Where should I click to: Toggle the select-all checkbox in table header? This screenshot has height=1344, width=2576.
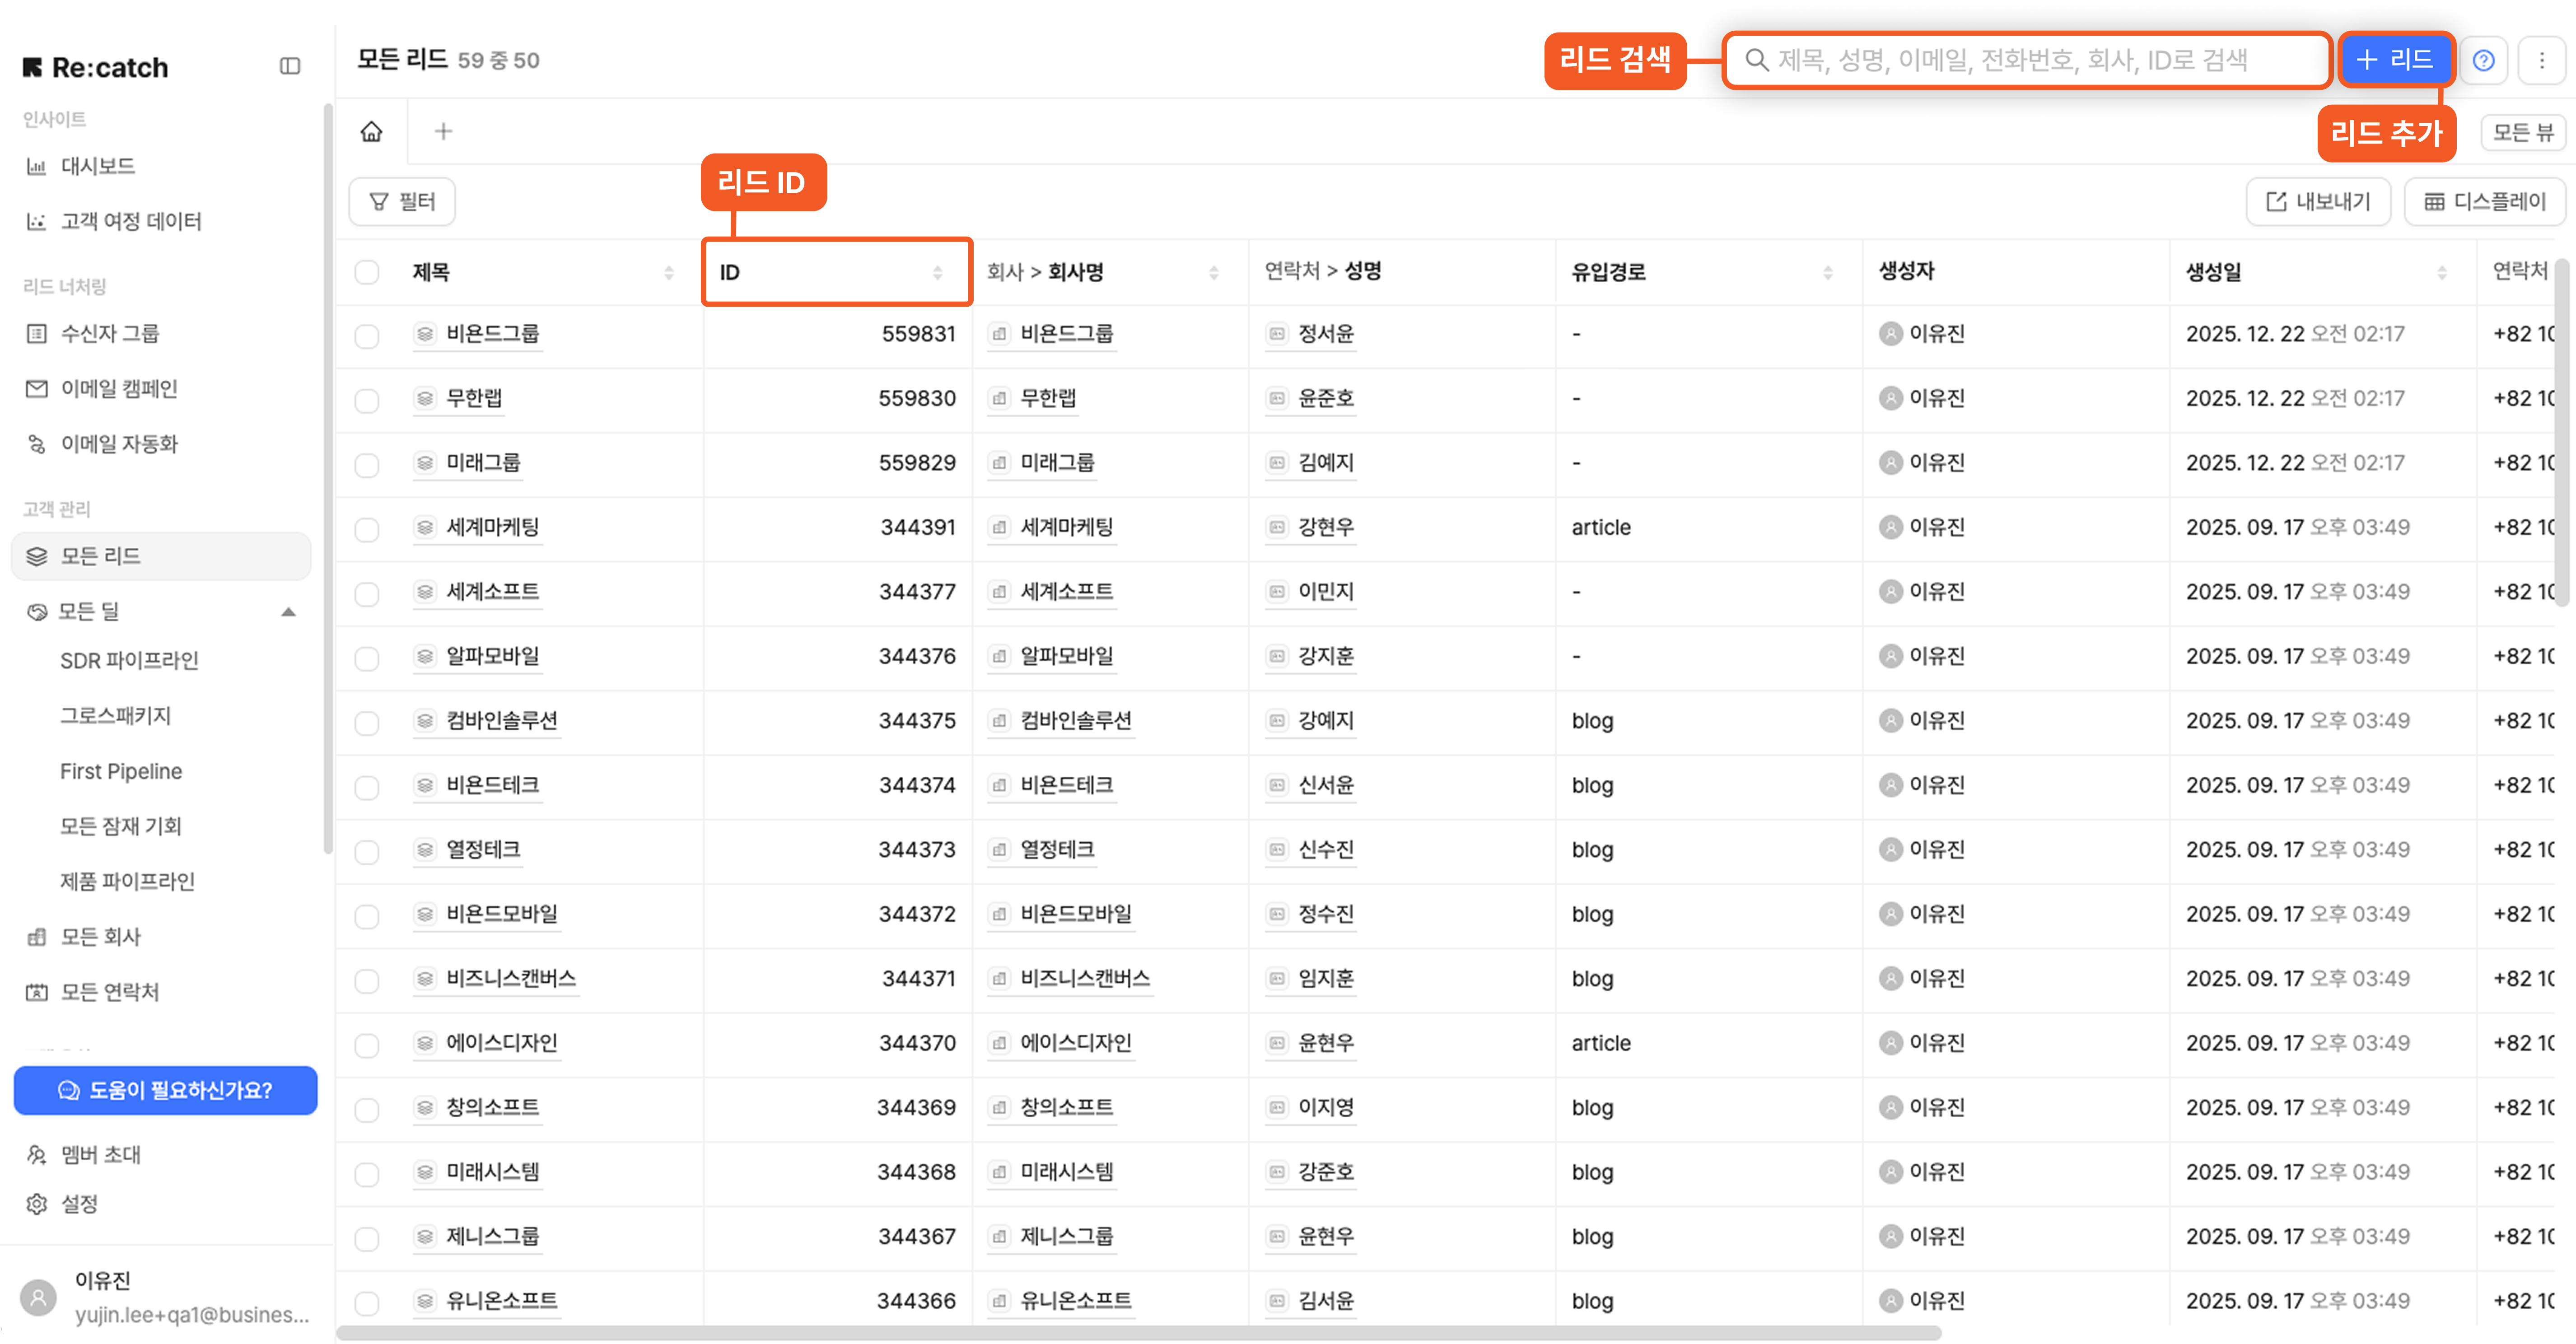point(367,272)
